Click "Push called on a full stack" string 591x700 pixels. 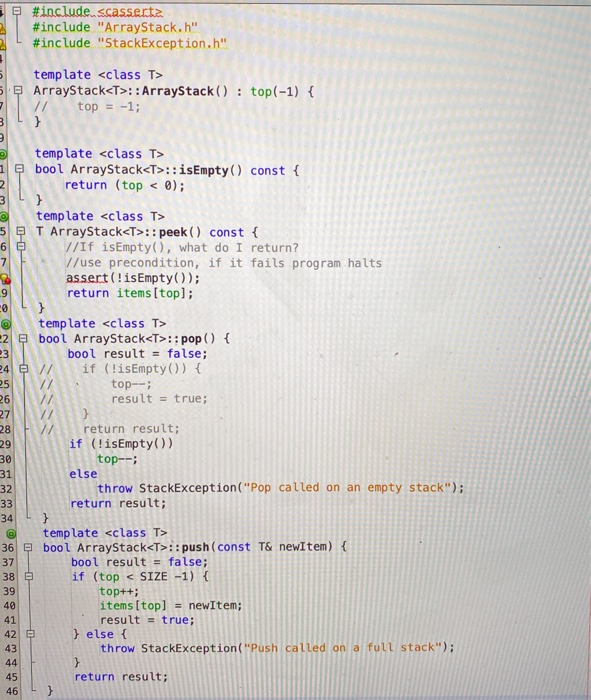pyautogui.click(x=344, y=648)
